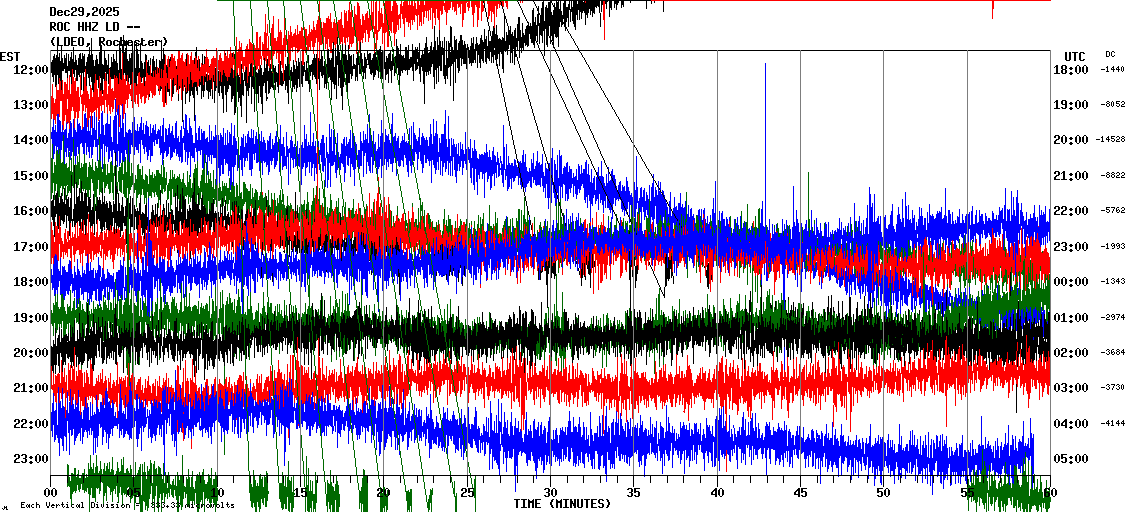The width and height of the screenshot is (1130, 519).
Task: Click the -4144 DC offset value
Action: [1114, 423]
